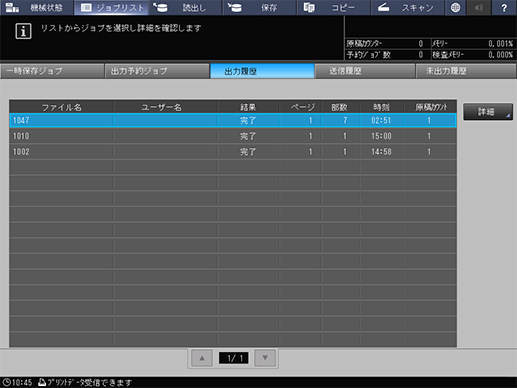Select job row 1002

(x=233, y=152)
